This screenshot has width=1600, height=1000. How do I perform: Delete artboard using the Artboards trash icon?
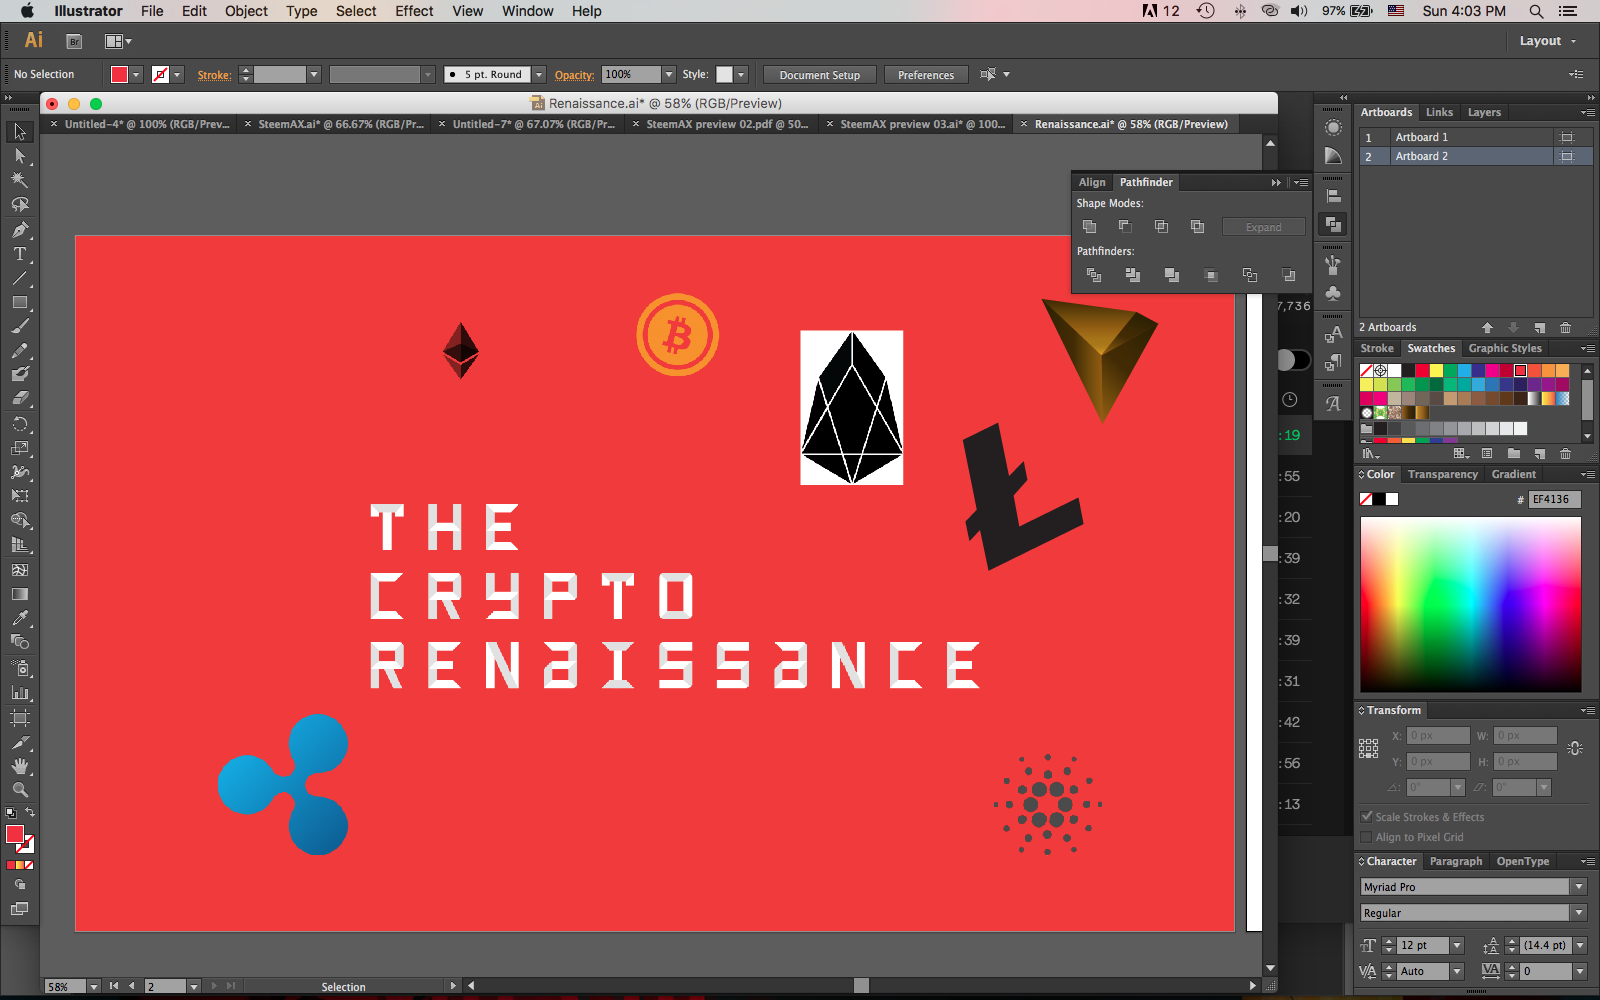pyautogui.click(x=1566, y=328)
